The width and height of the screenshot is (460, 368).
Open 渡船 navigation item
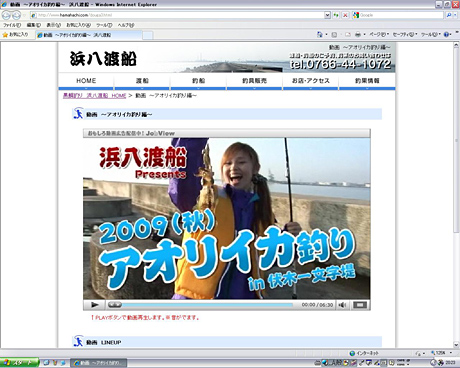click(x=142, y=81)
